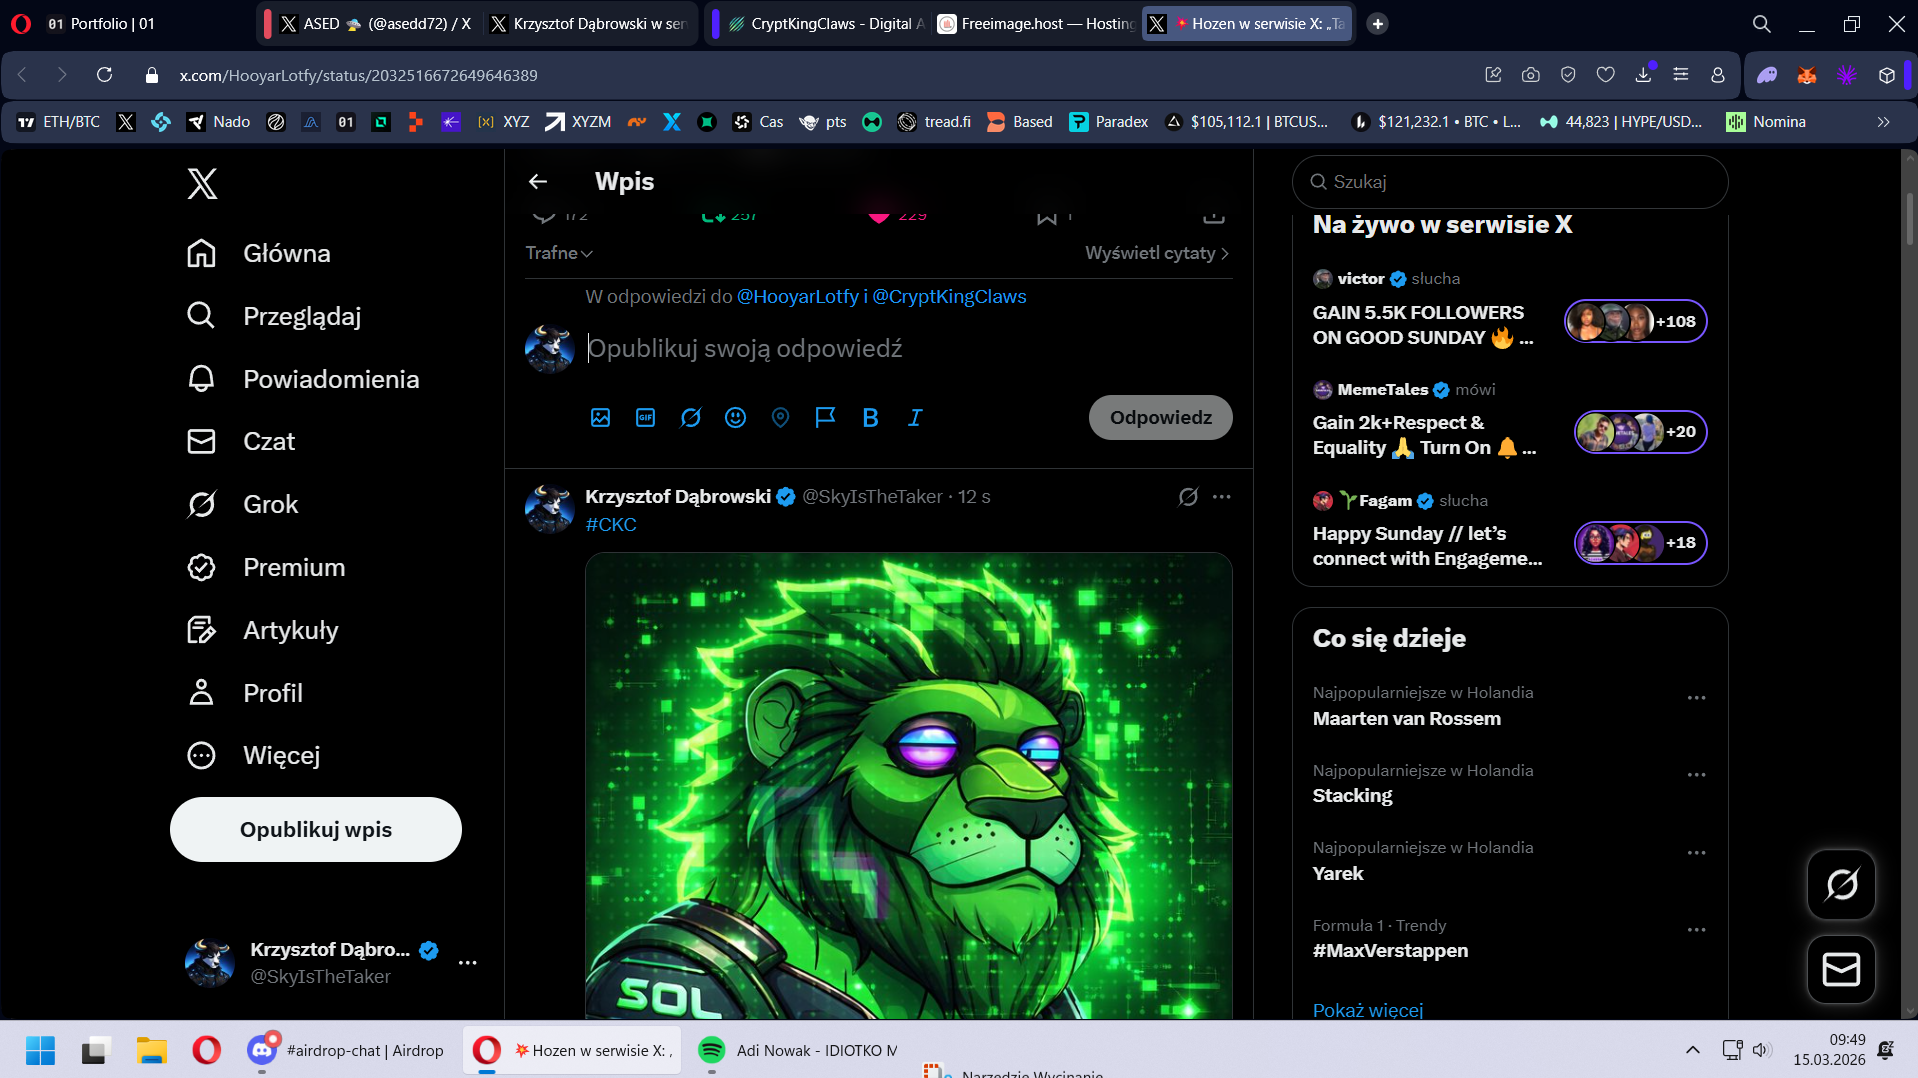Open Opera downloads icon
The image size is (1918, 1078).
tap(1643, 75)
